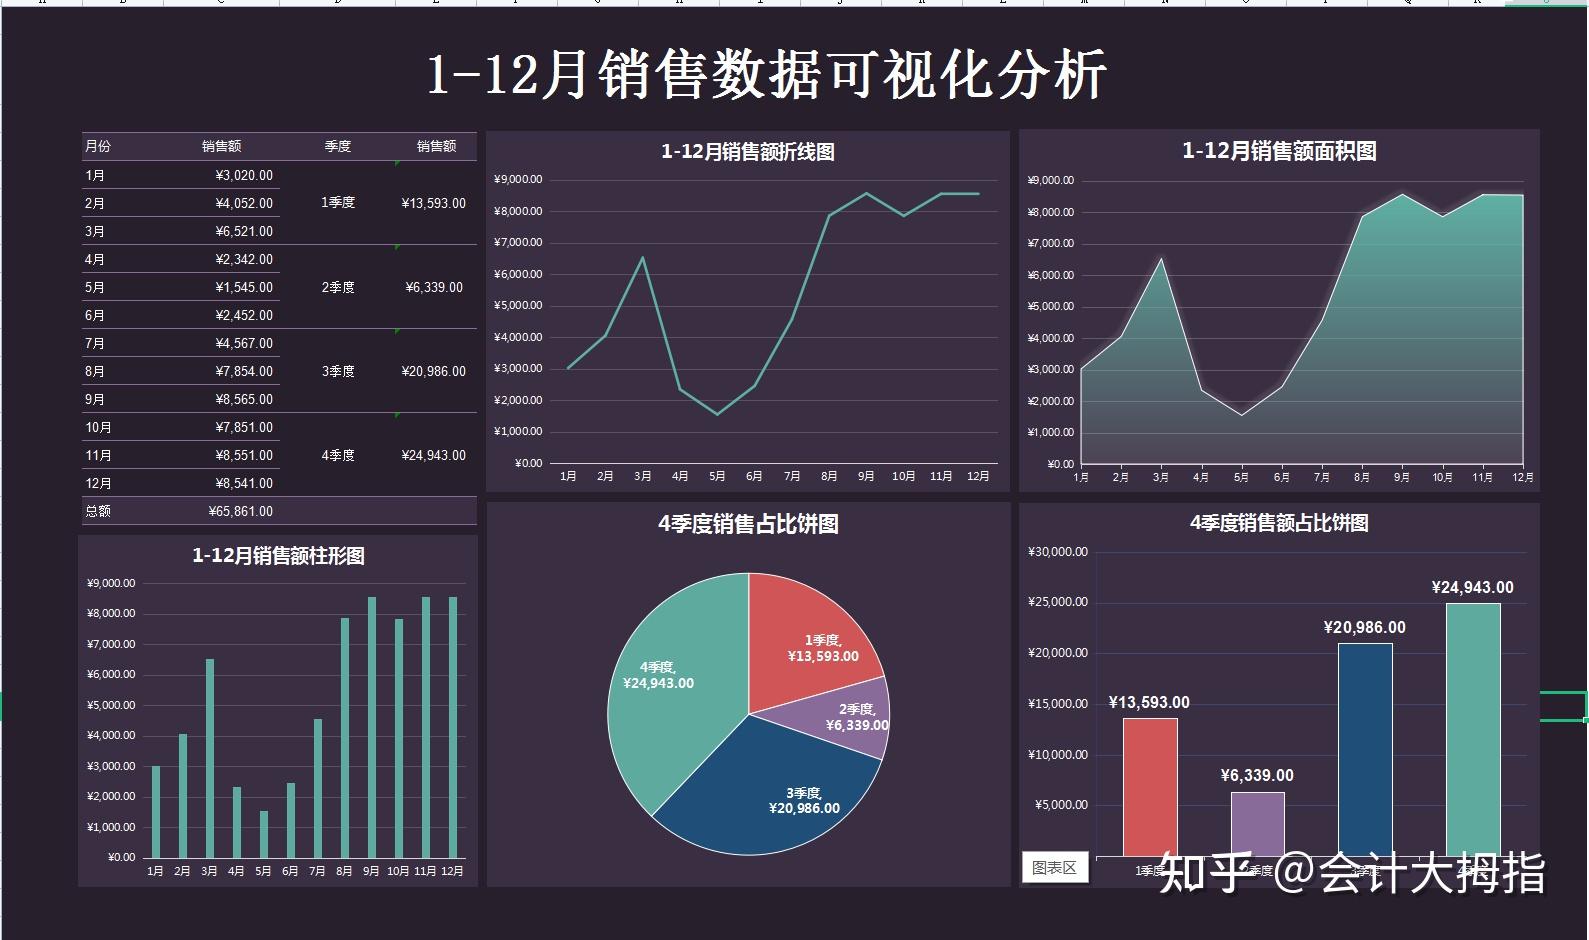Screen dimensions: 1589x940
Task: Select the ¥2,452.00 cell for 6月
Action: coord(244,315)
